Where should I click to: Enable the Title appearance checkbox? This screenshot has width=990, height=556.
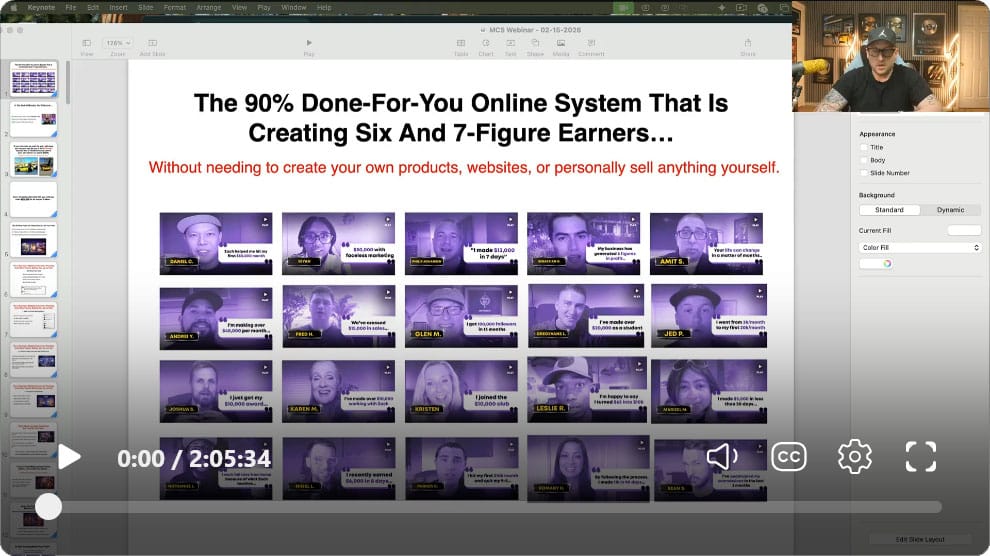864,147
